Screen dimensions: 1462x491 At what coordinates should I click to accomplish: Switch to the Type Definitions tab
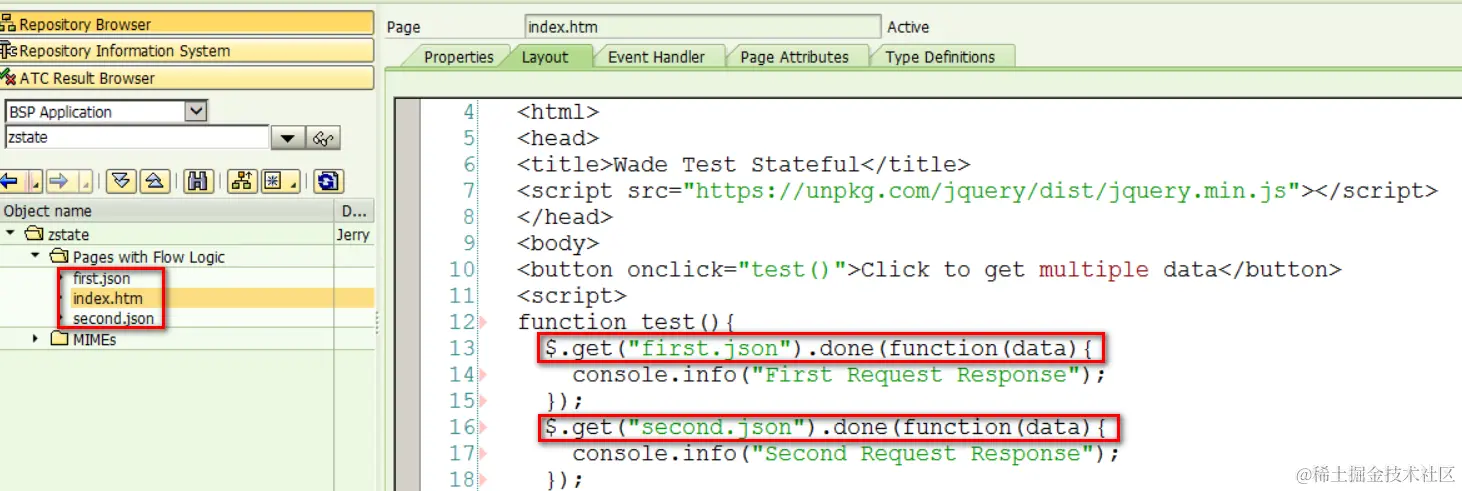click(940, 57)
